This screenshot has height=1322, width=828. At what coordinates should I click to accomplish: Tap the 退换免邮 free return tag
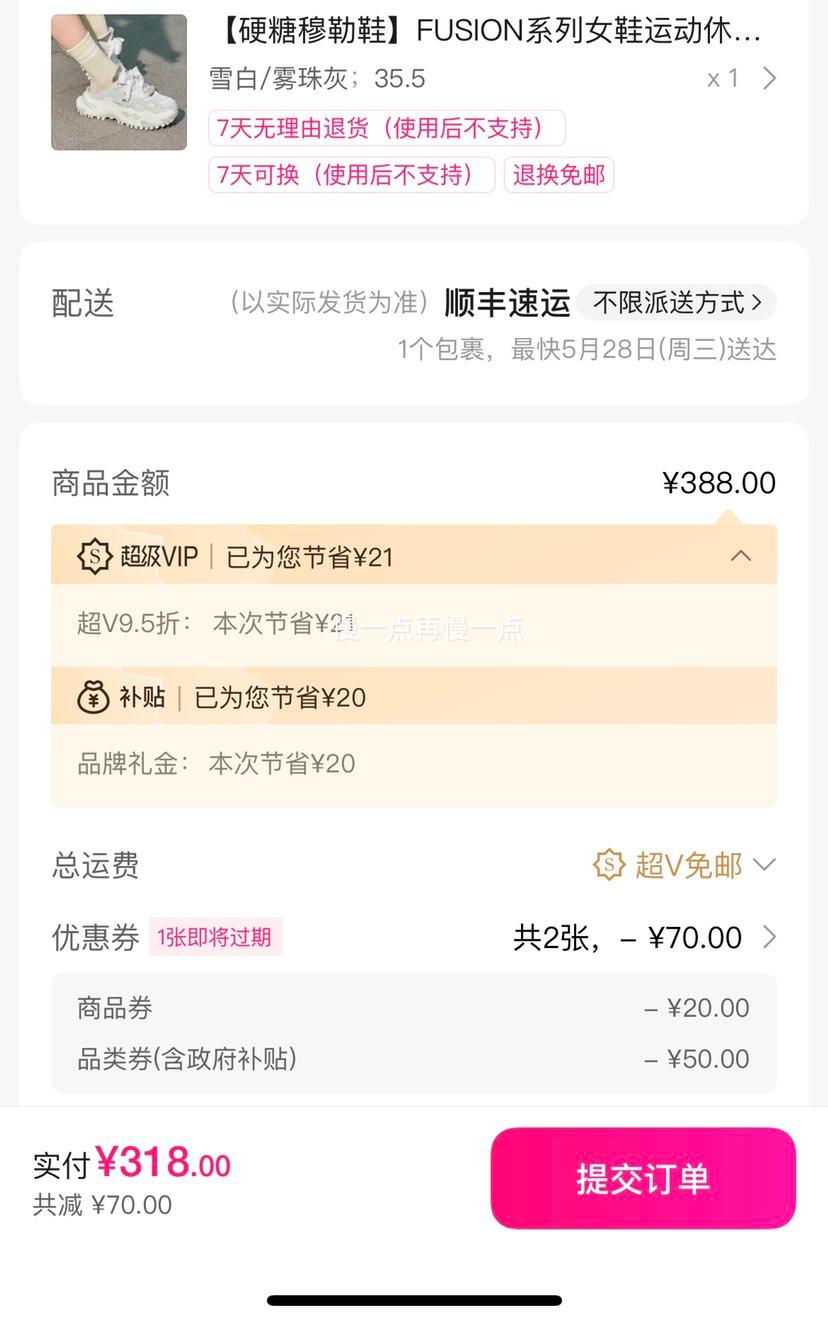pyautogui.click(x=559, y=175)
